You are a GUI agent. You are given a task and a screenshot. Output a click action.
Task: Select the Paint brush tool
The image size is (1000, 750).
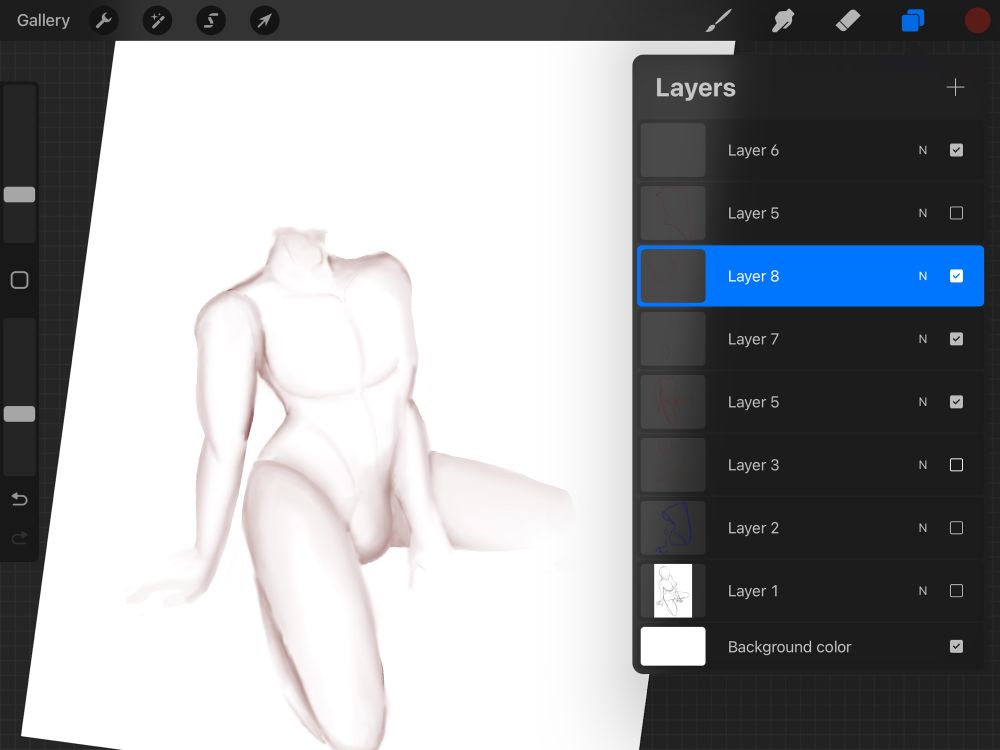click(x=718, y=20)
